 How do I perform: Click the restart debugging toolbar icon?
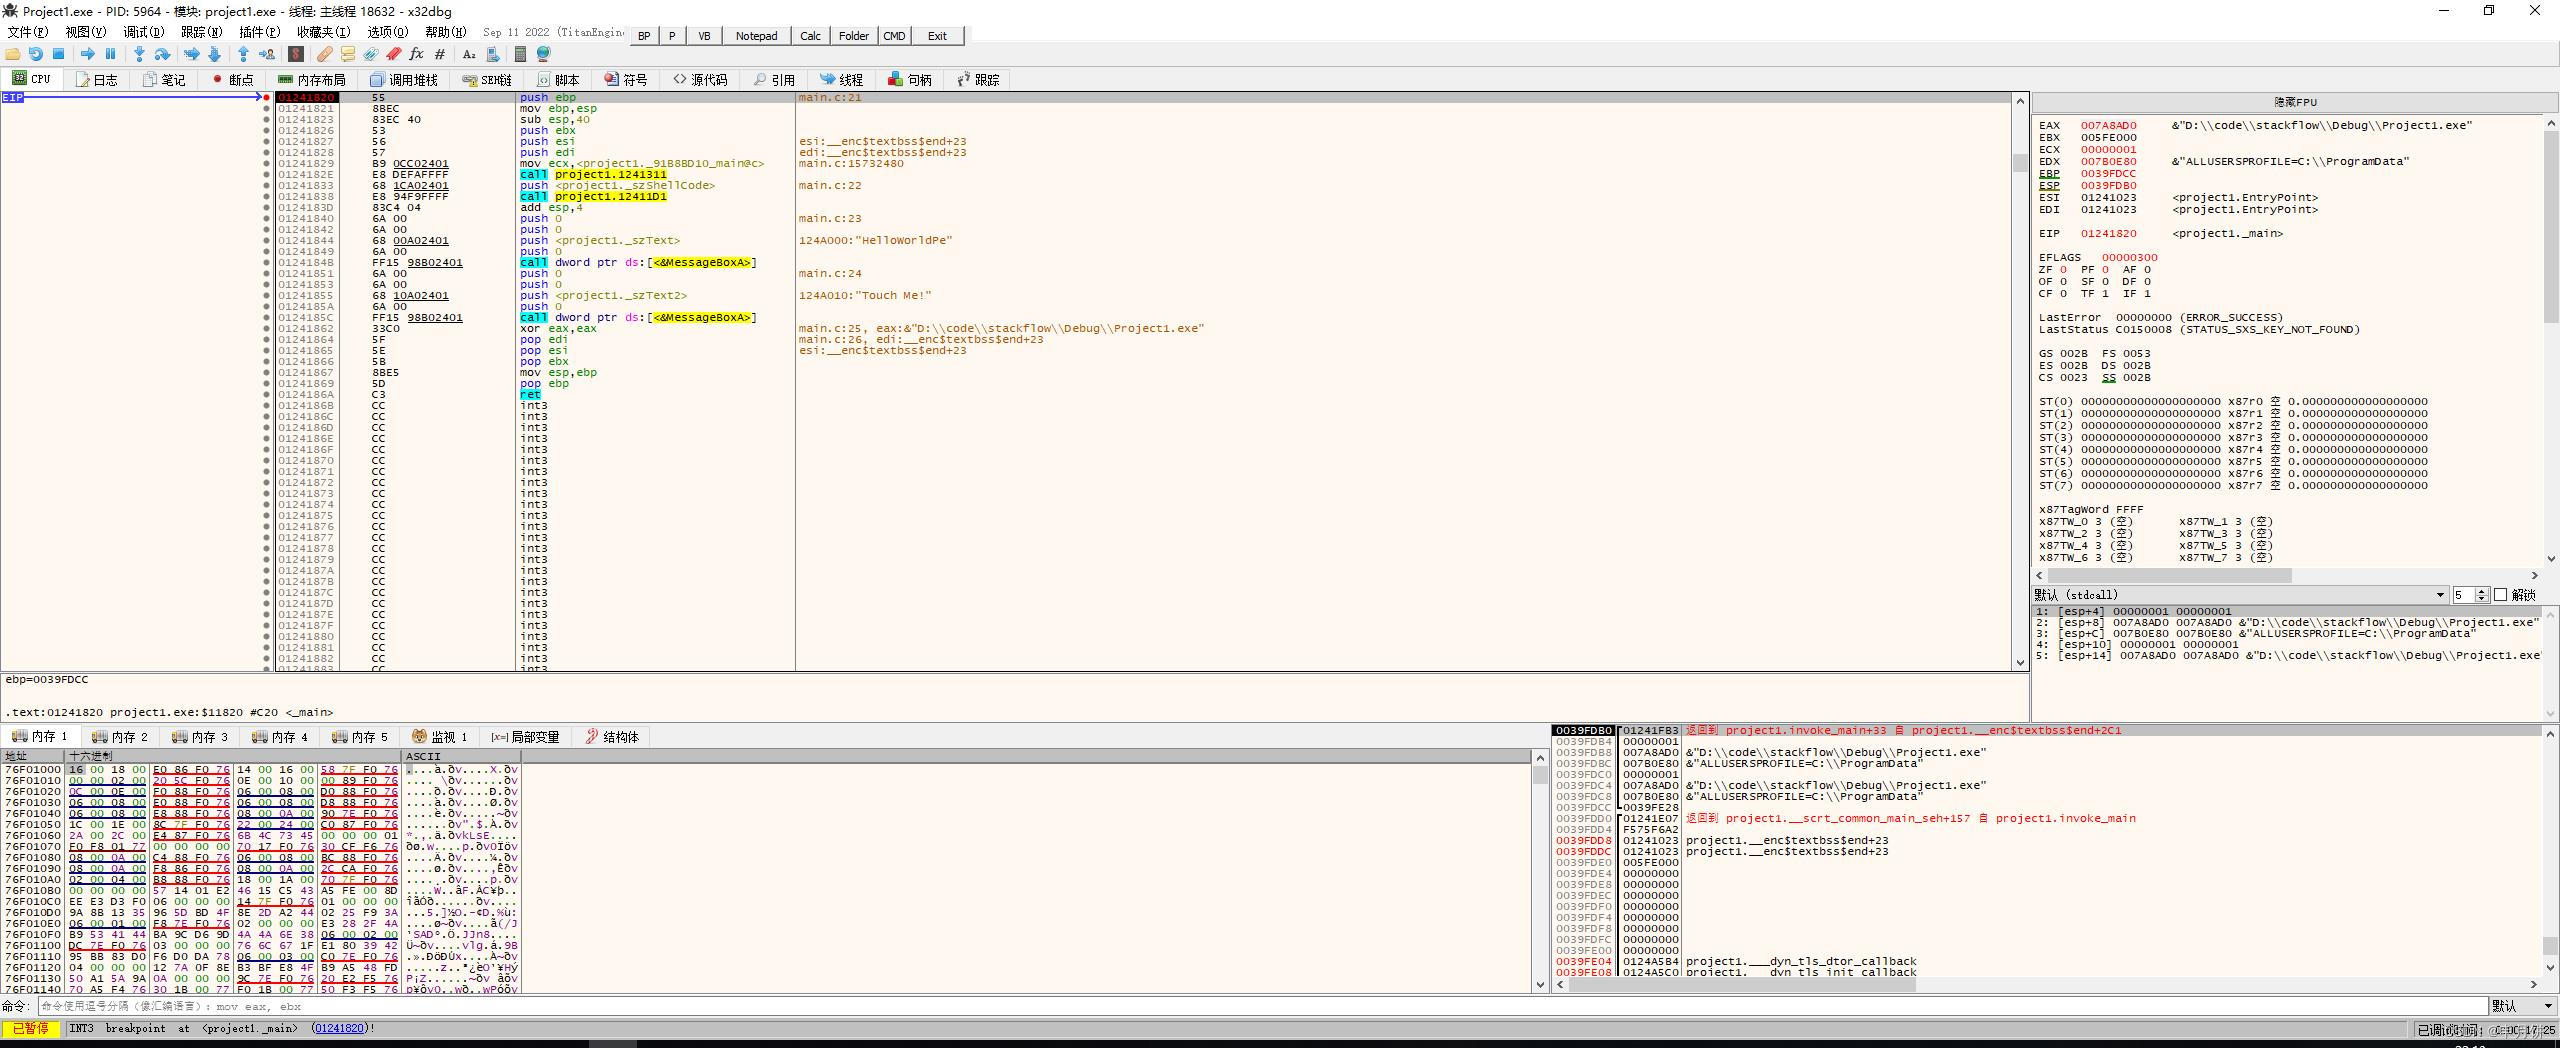click(x=36, y=54)
